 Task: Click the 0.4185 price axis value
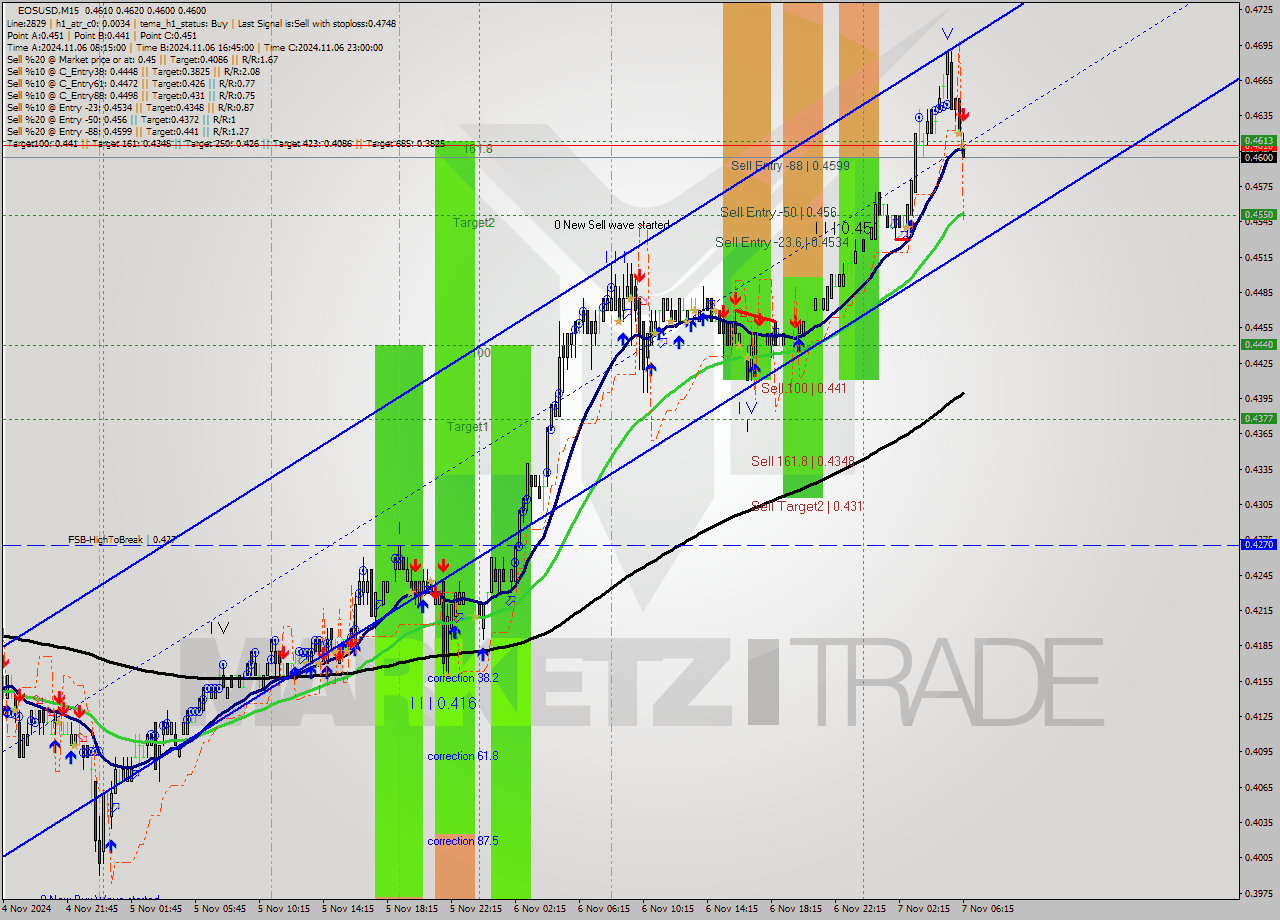1257,646
